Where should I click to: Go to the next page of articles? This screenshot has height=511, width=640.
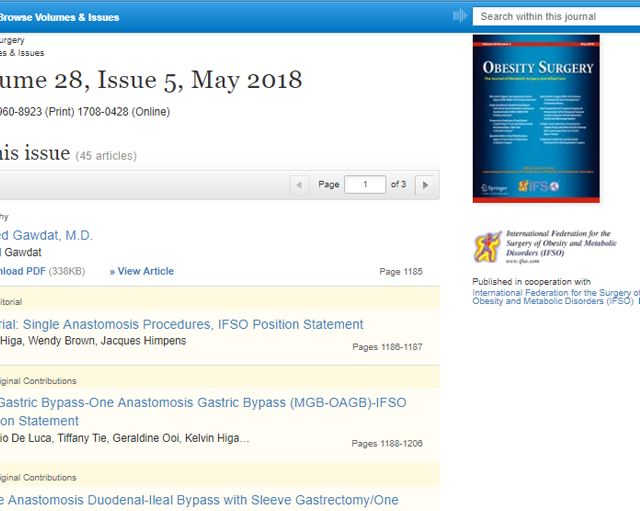(426, 185)
